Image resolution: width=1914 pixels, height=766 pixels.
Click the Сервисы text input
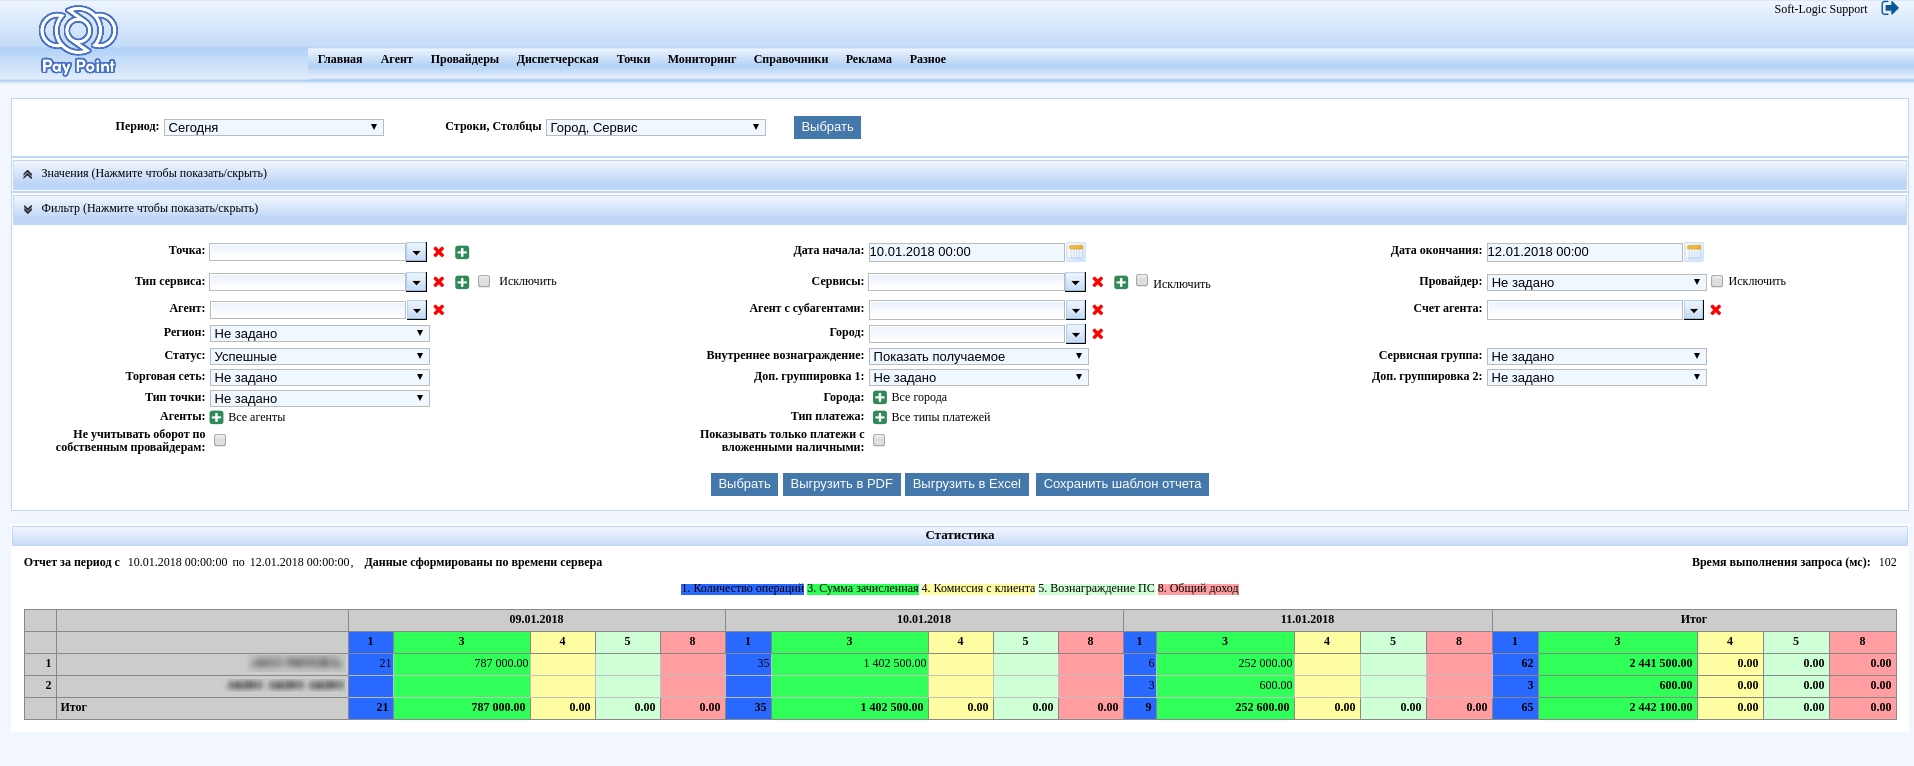(x=966, y=282)
